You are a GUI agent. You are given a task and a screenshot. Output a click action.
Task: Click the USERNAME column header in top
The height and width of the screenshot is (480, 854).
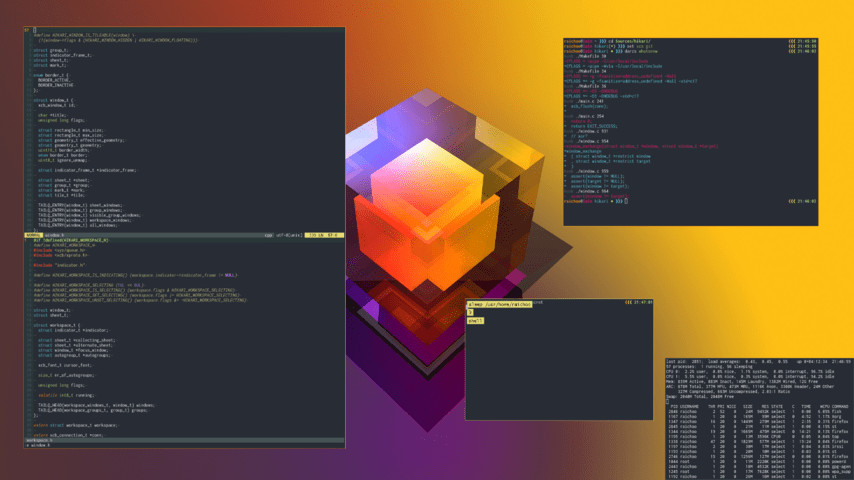tap(689, 406)
